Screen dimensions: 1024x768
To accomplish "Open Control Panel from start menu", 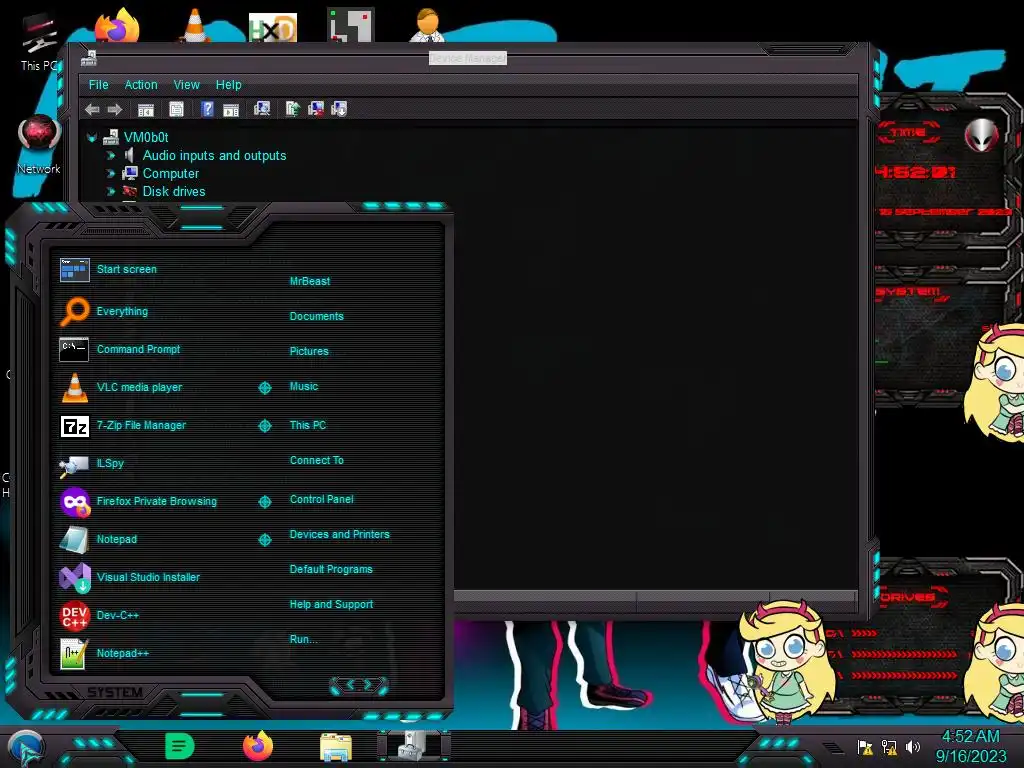I will click(x=321, y=500).
